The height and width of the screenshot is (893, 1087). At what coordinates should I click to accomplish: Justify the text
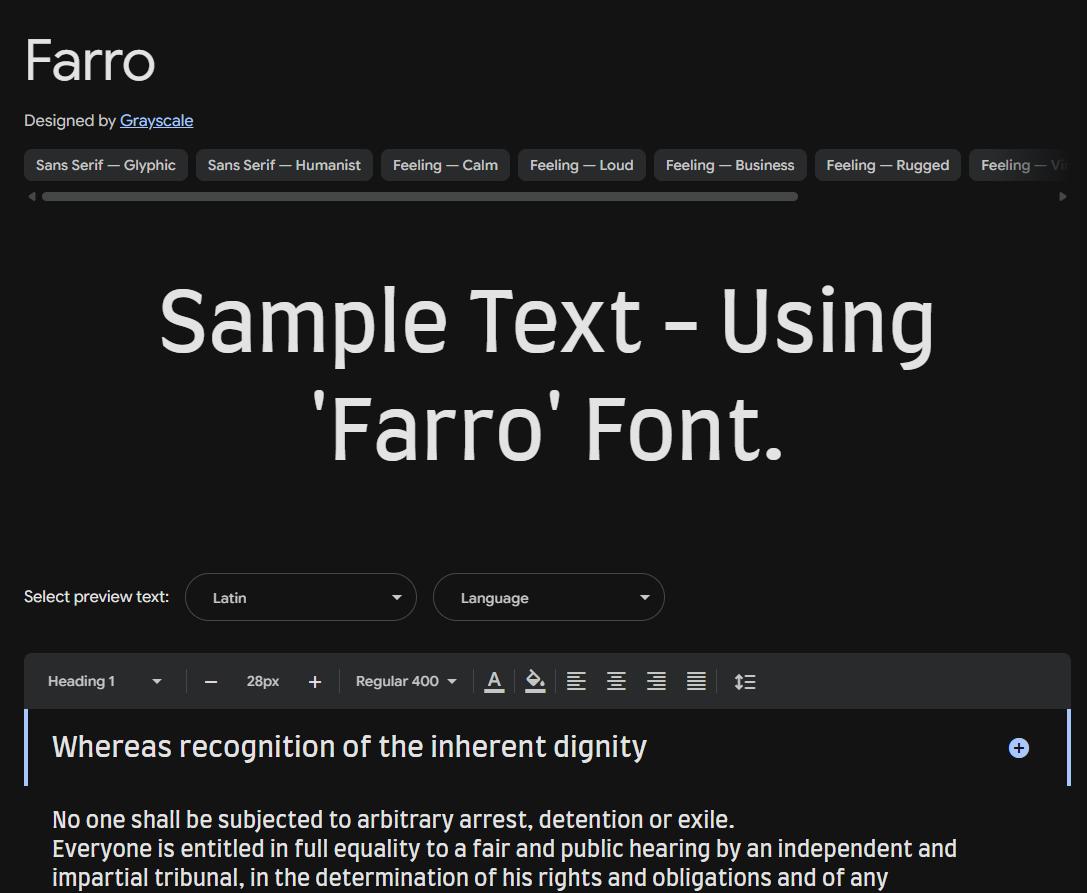(x=697, y=682)
